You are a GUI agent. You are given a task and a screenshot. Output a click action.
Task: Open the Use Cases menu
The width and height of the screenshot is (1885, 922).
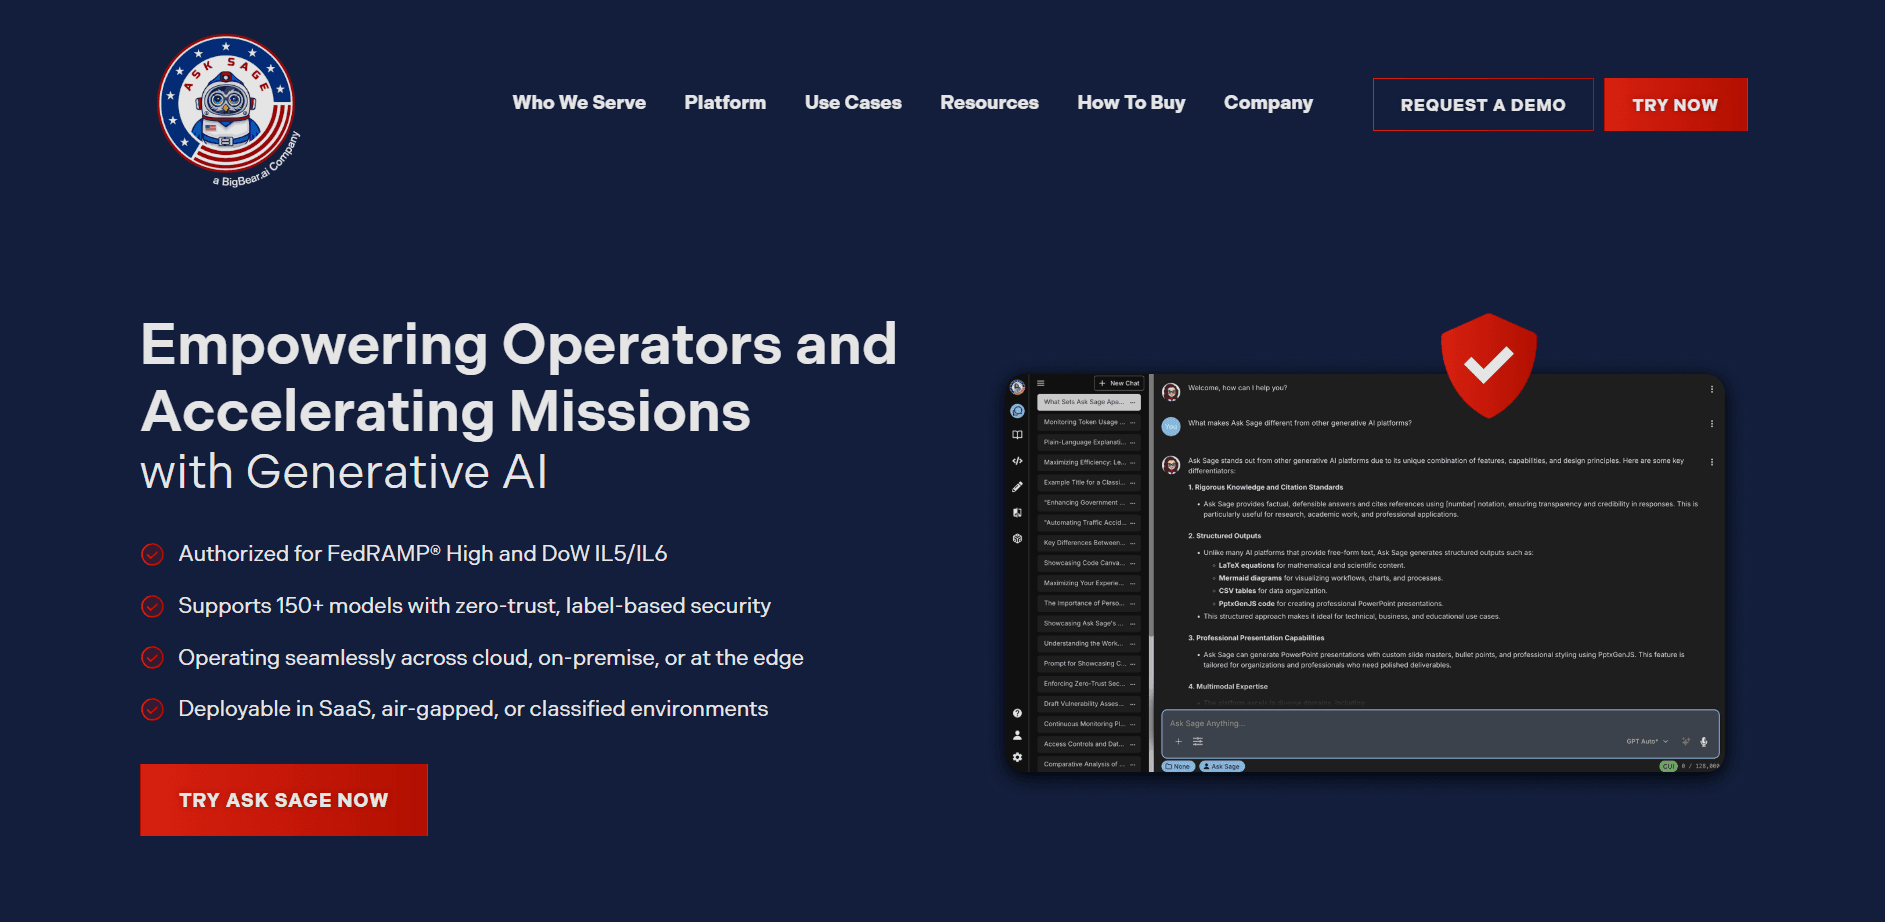pyautogui.click(x=853, y=103)
